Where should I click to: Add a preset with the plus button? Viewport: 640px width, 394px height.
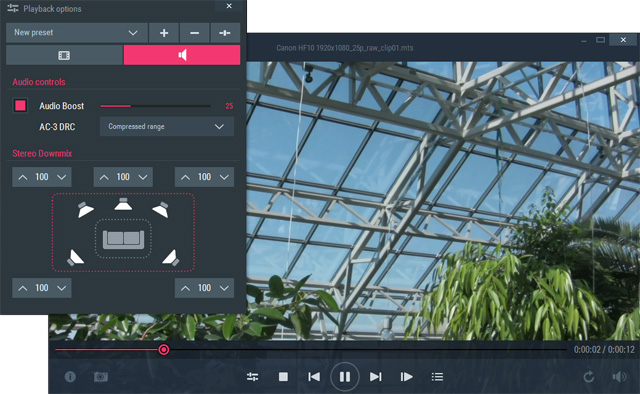(x=164, y=33)
